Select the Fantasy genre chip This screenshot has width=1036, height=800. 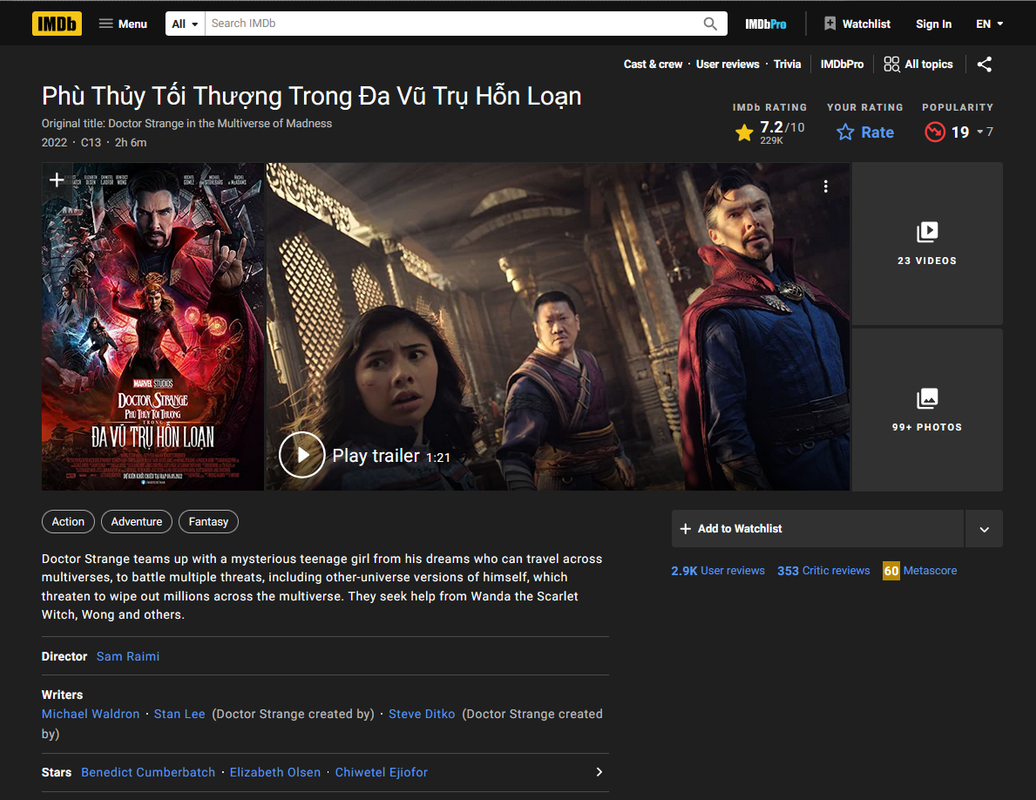pyautogui.click(x=208, y=521)
